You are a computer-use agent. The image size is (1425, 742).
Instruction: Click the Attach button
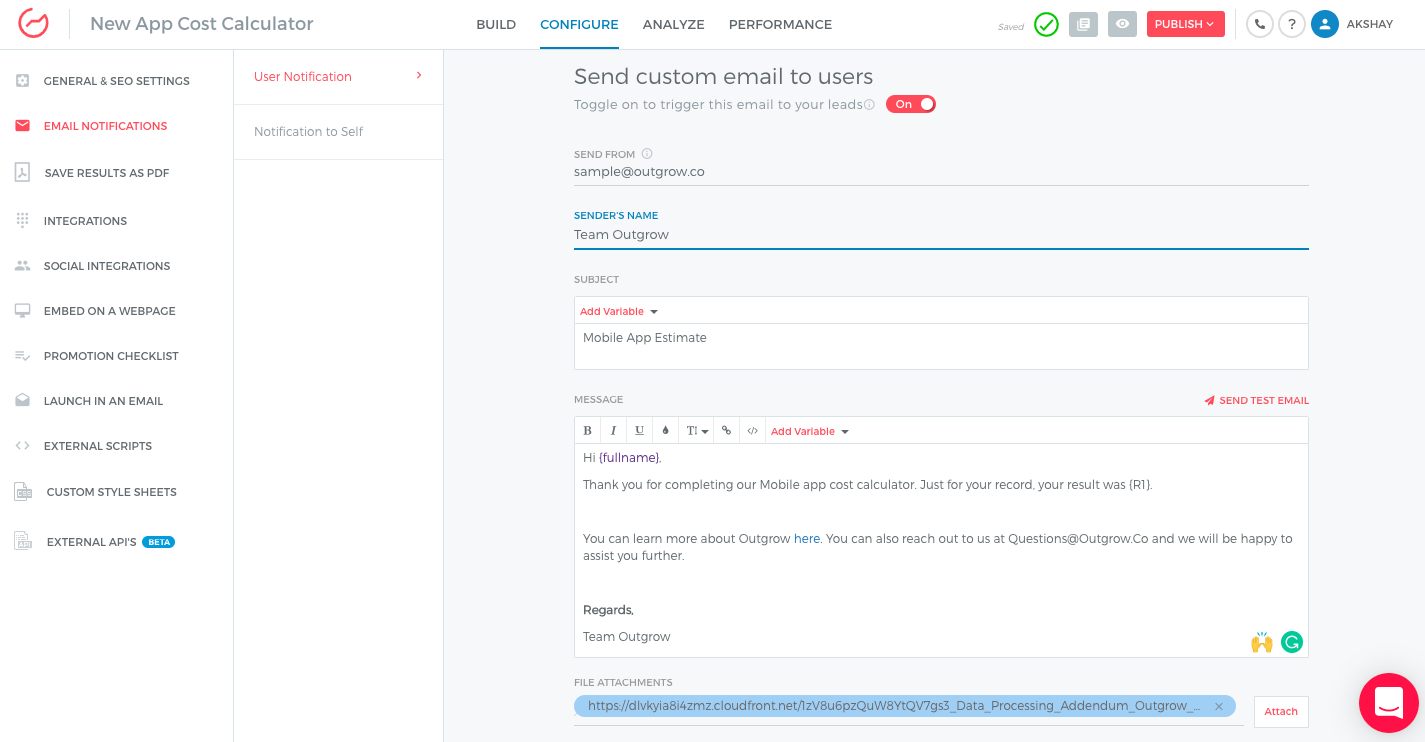[x=1281, y=712]
